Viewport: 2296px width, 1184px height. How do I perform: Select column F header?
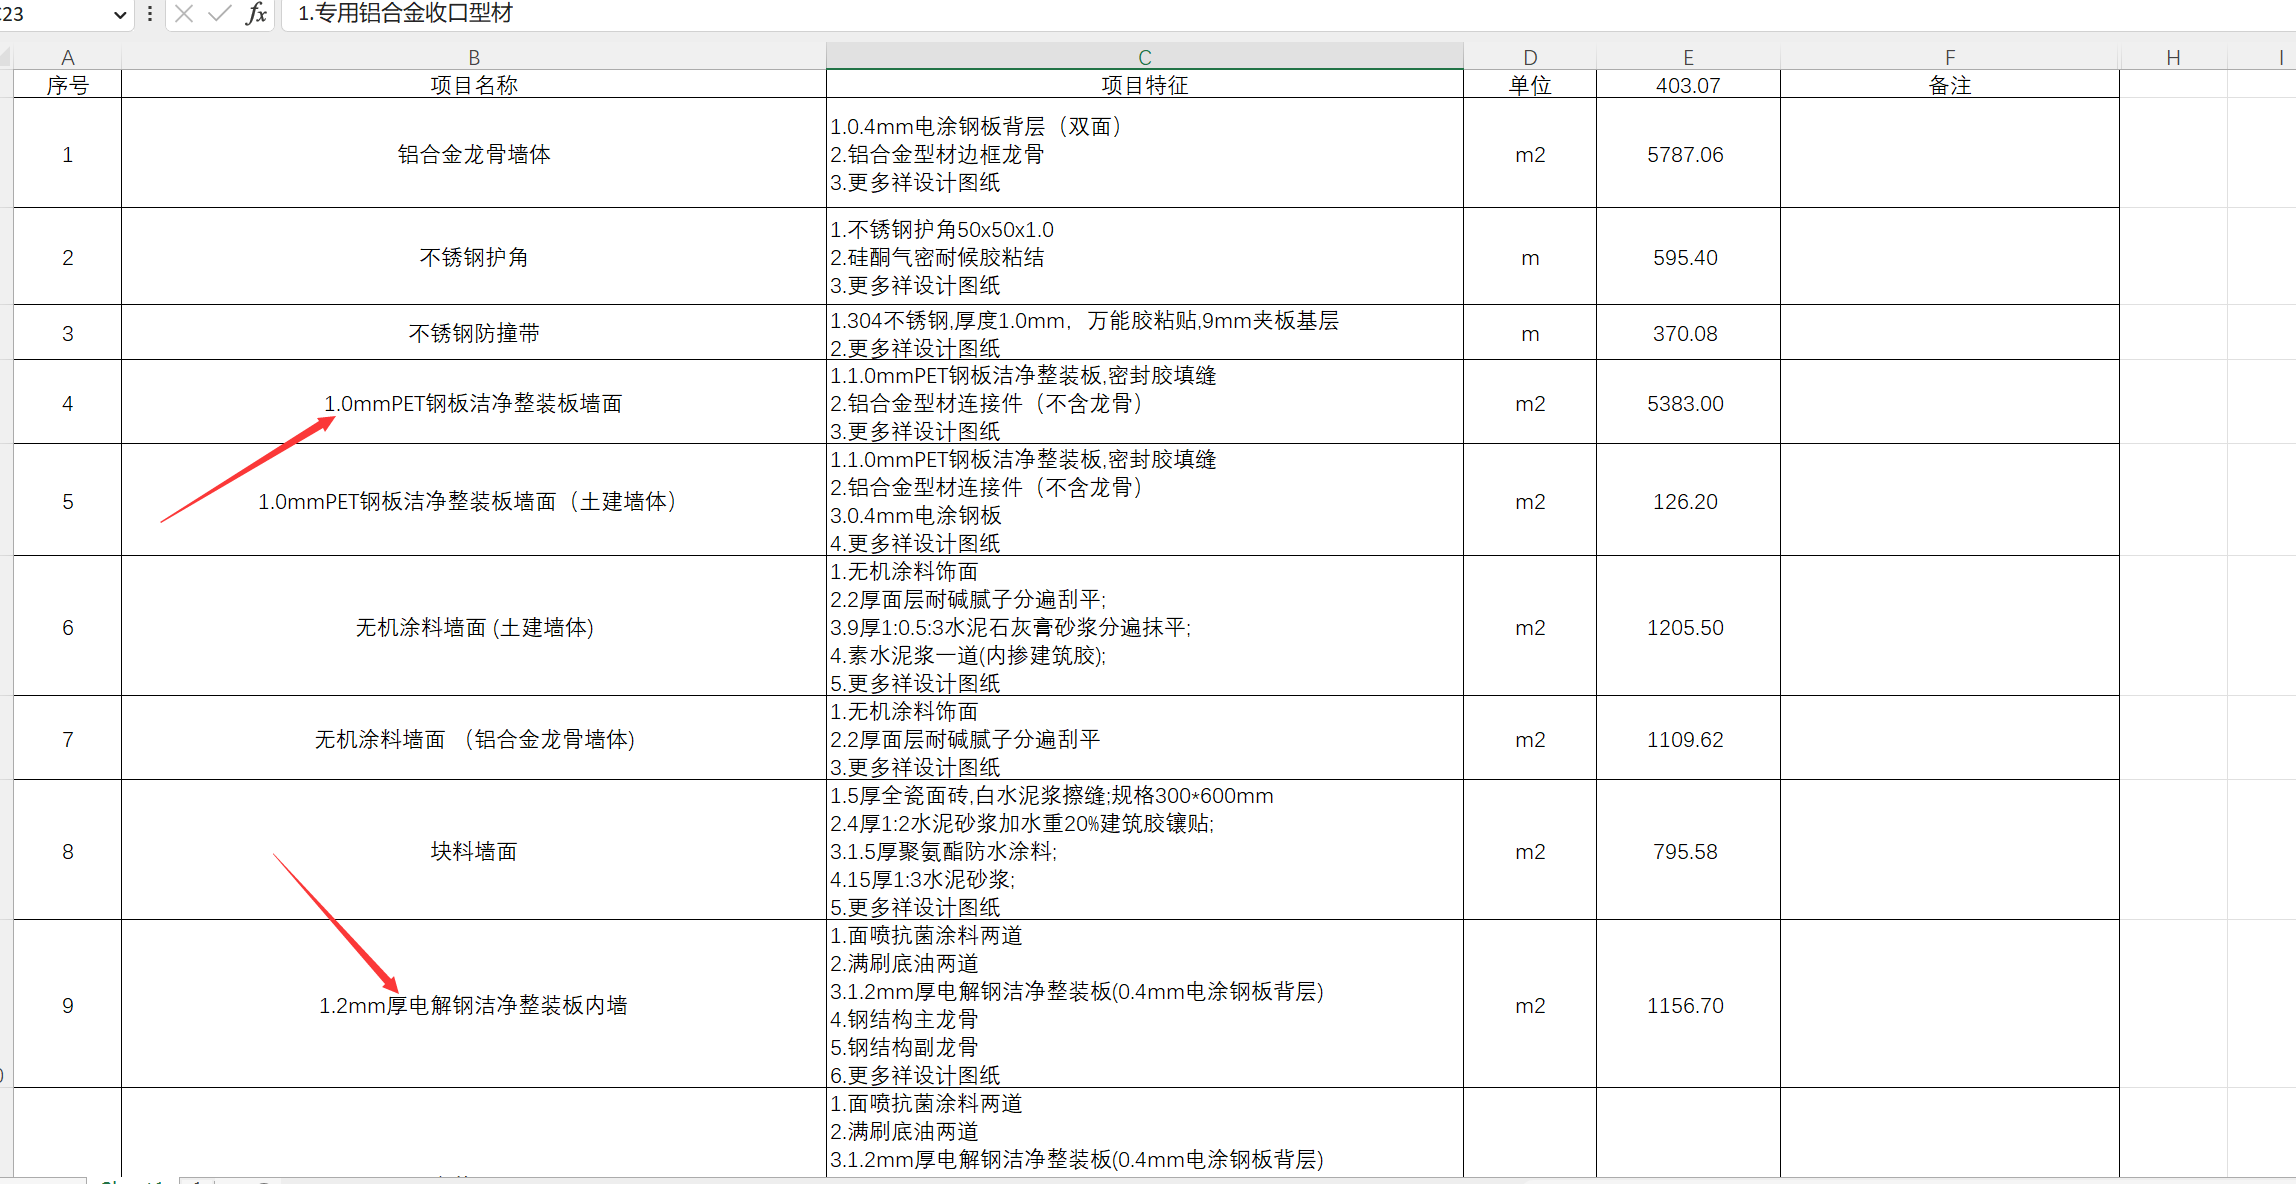tap(1950, 57)
